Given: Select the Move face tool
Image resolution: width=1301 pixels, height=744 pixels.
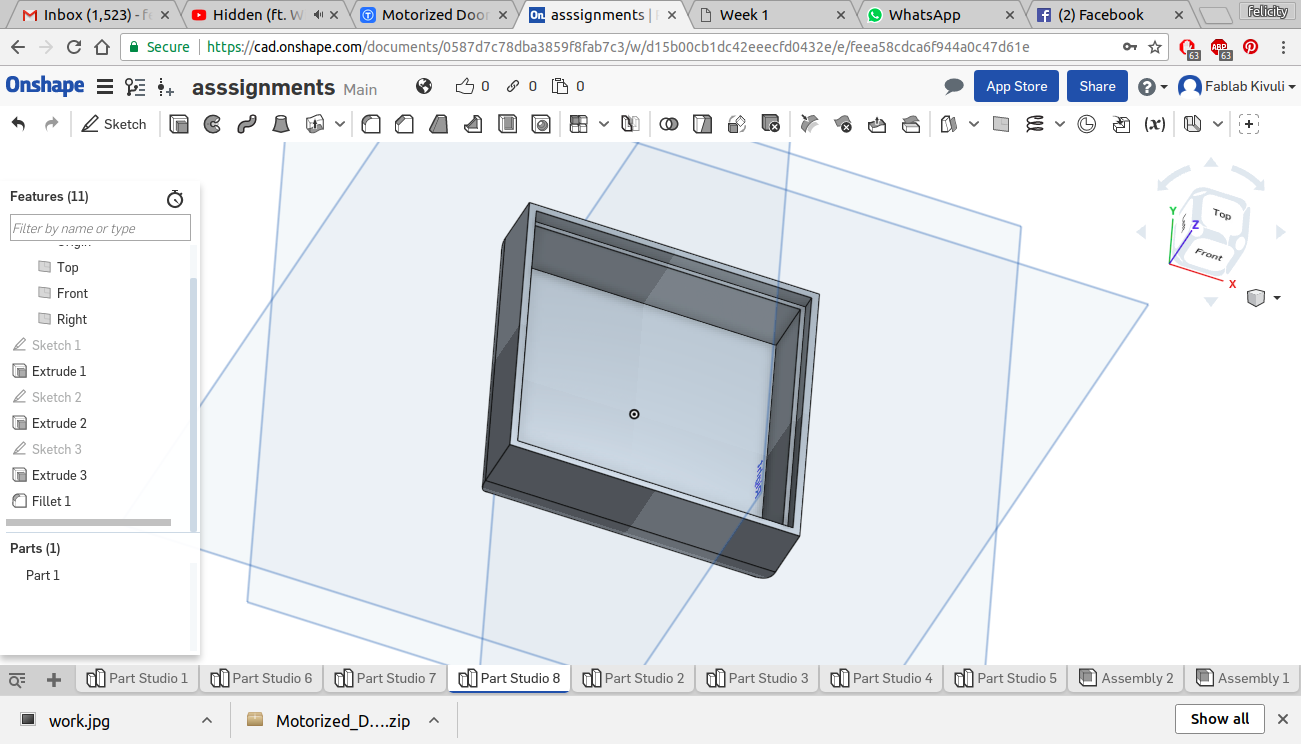Looking at the screenshot, I should 877,124.
